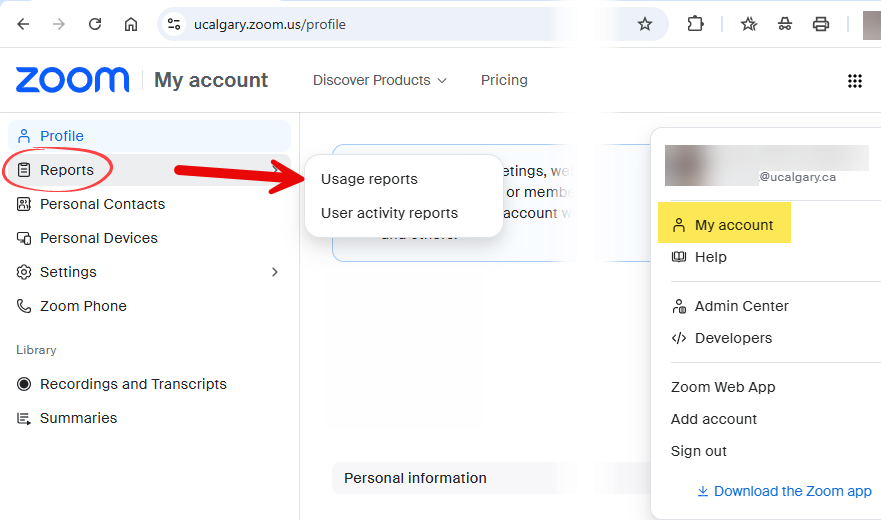The height and width of the screenshot is (520, 881).
Task: Go to Personal Contacts
Action: pyautogui.click(x=102, y=204)
